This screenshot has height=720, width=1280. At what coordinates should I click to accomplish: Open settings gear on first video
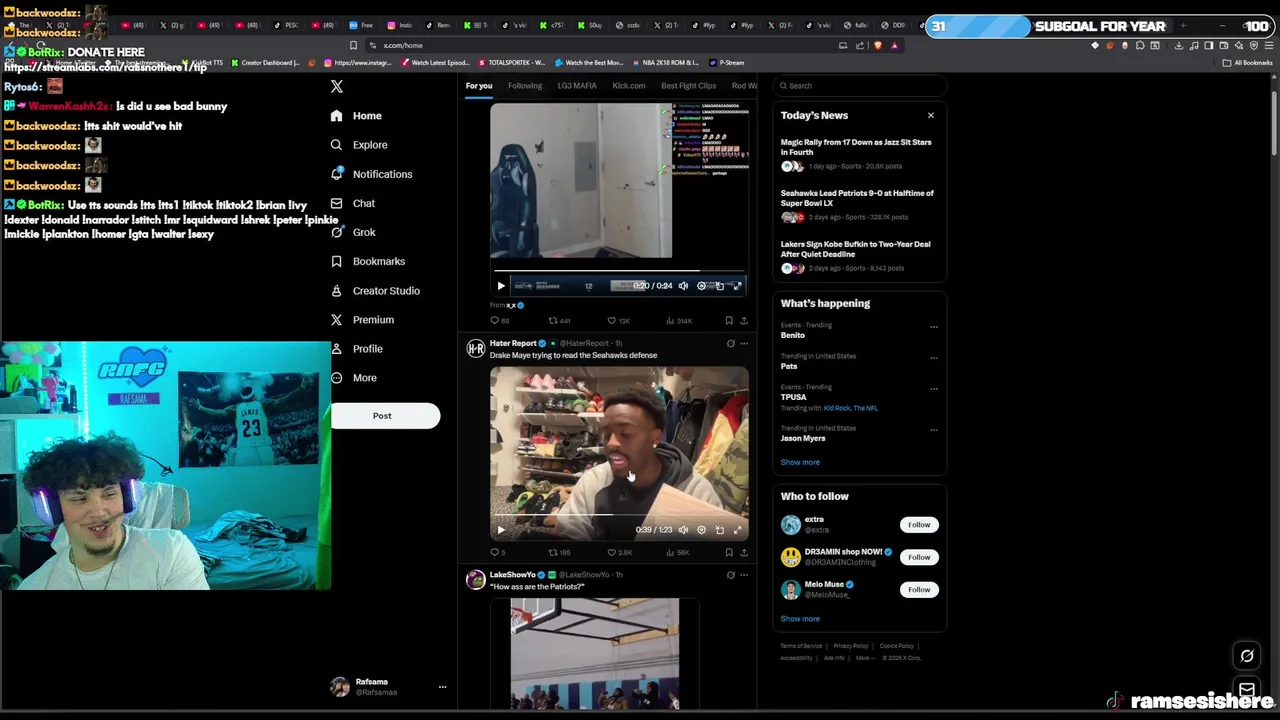[x=701, y=286]
